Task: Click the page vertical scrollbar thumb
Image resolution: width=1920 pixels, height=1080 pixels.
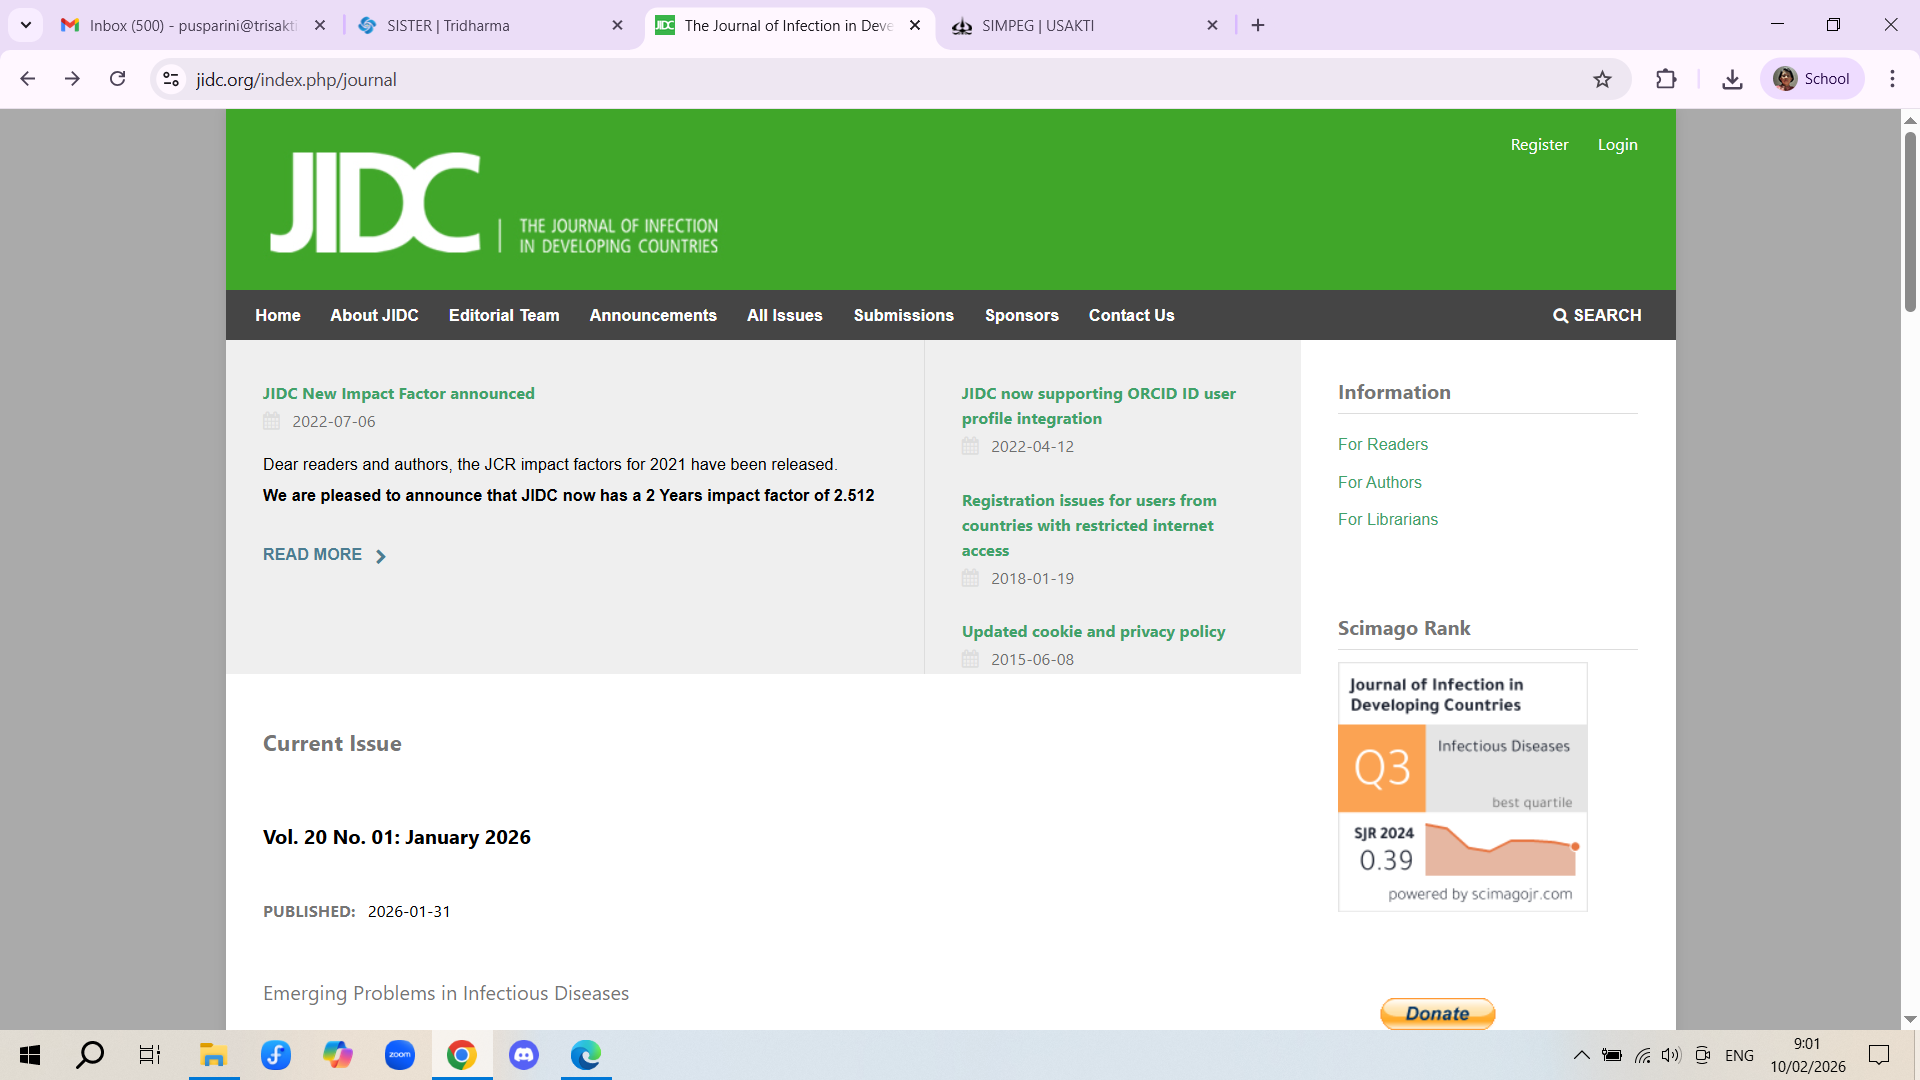Action: pos(1910,220)
